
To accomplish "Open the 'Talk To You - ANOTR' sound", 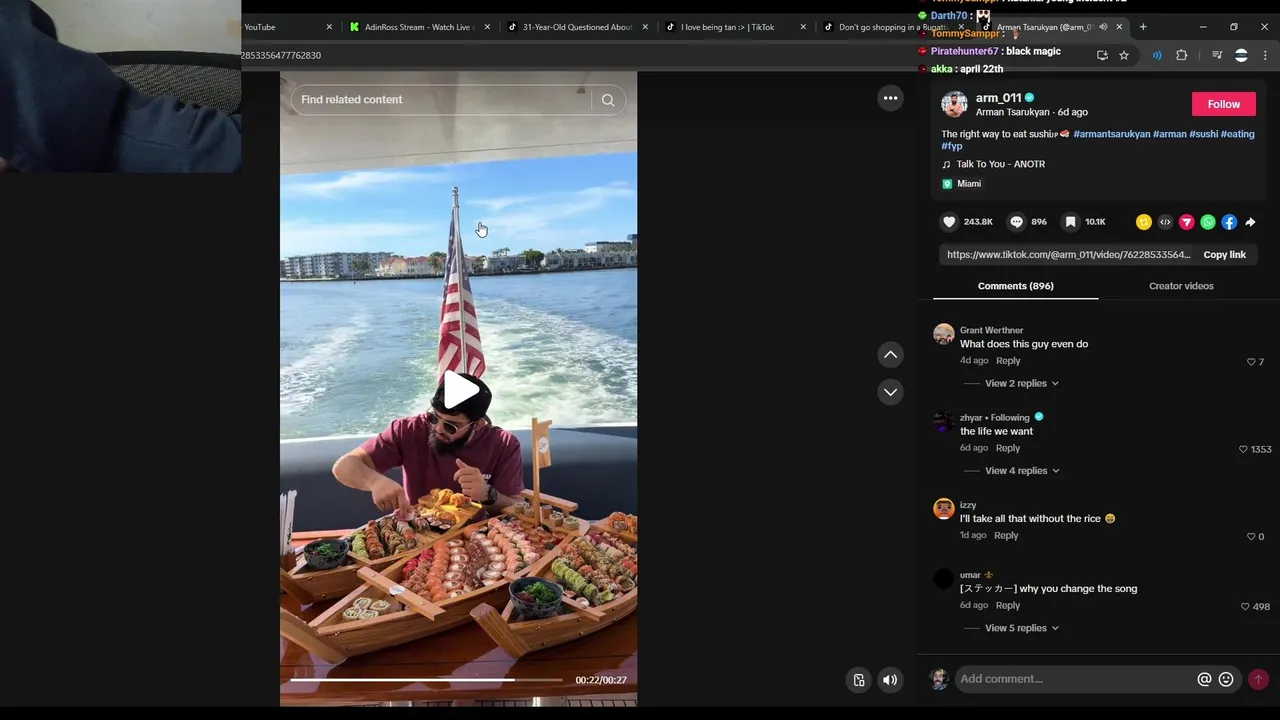I will [1000, 164].
